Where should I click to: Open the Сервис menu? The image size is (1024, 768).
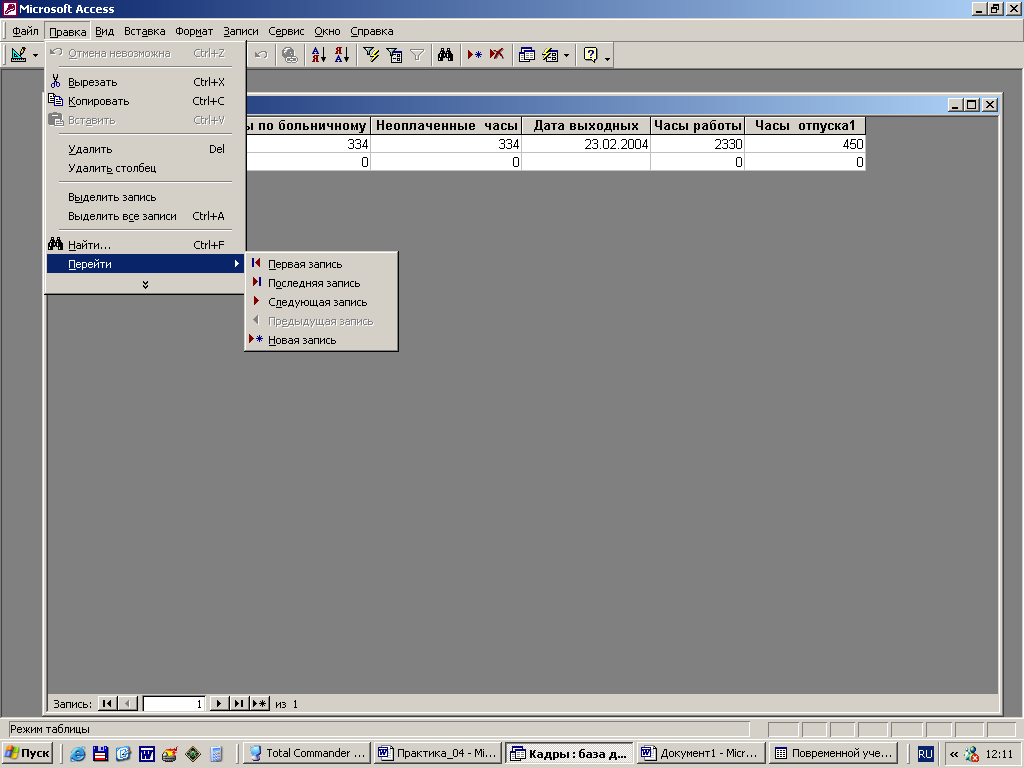[286, 31]
